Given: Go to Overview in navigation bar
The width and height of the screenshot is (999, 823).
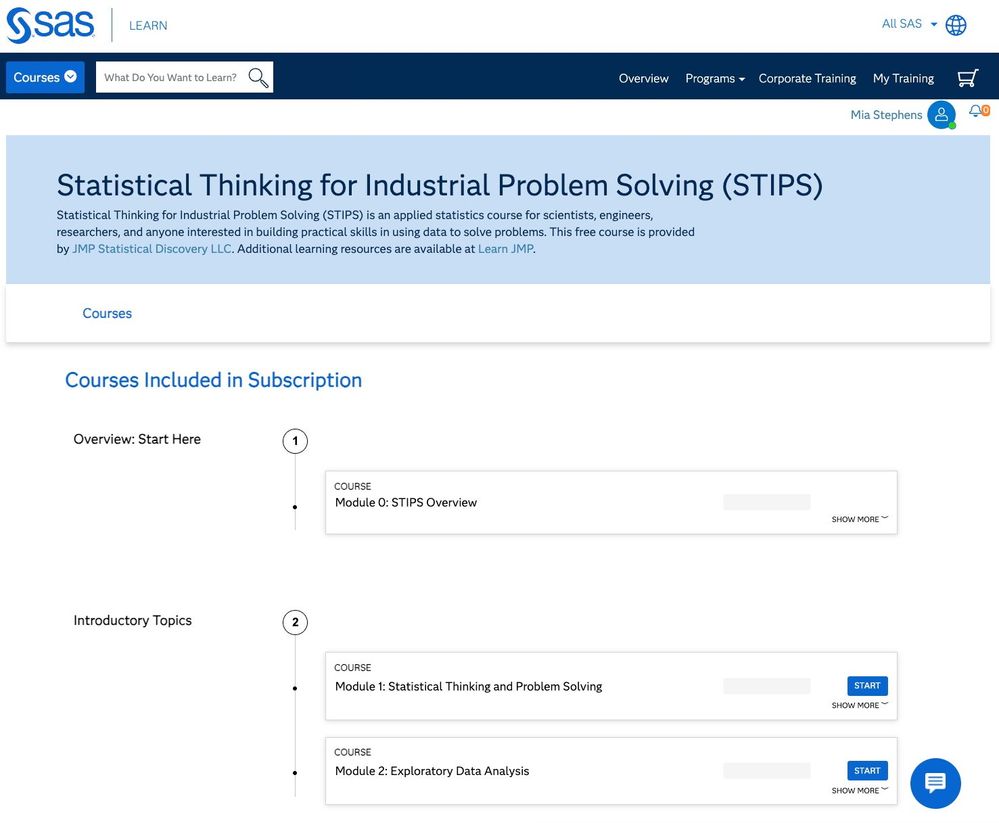Looking at the screenshot, I should [643, 79].
